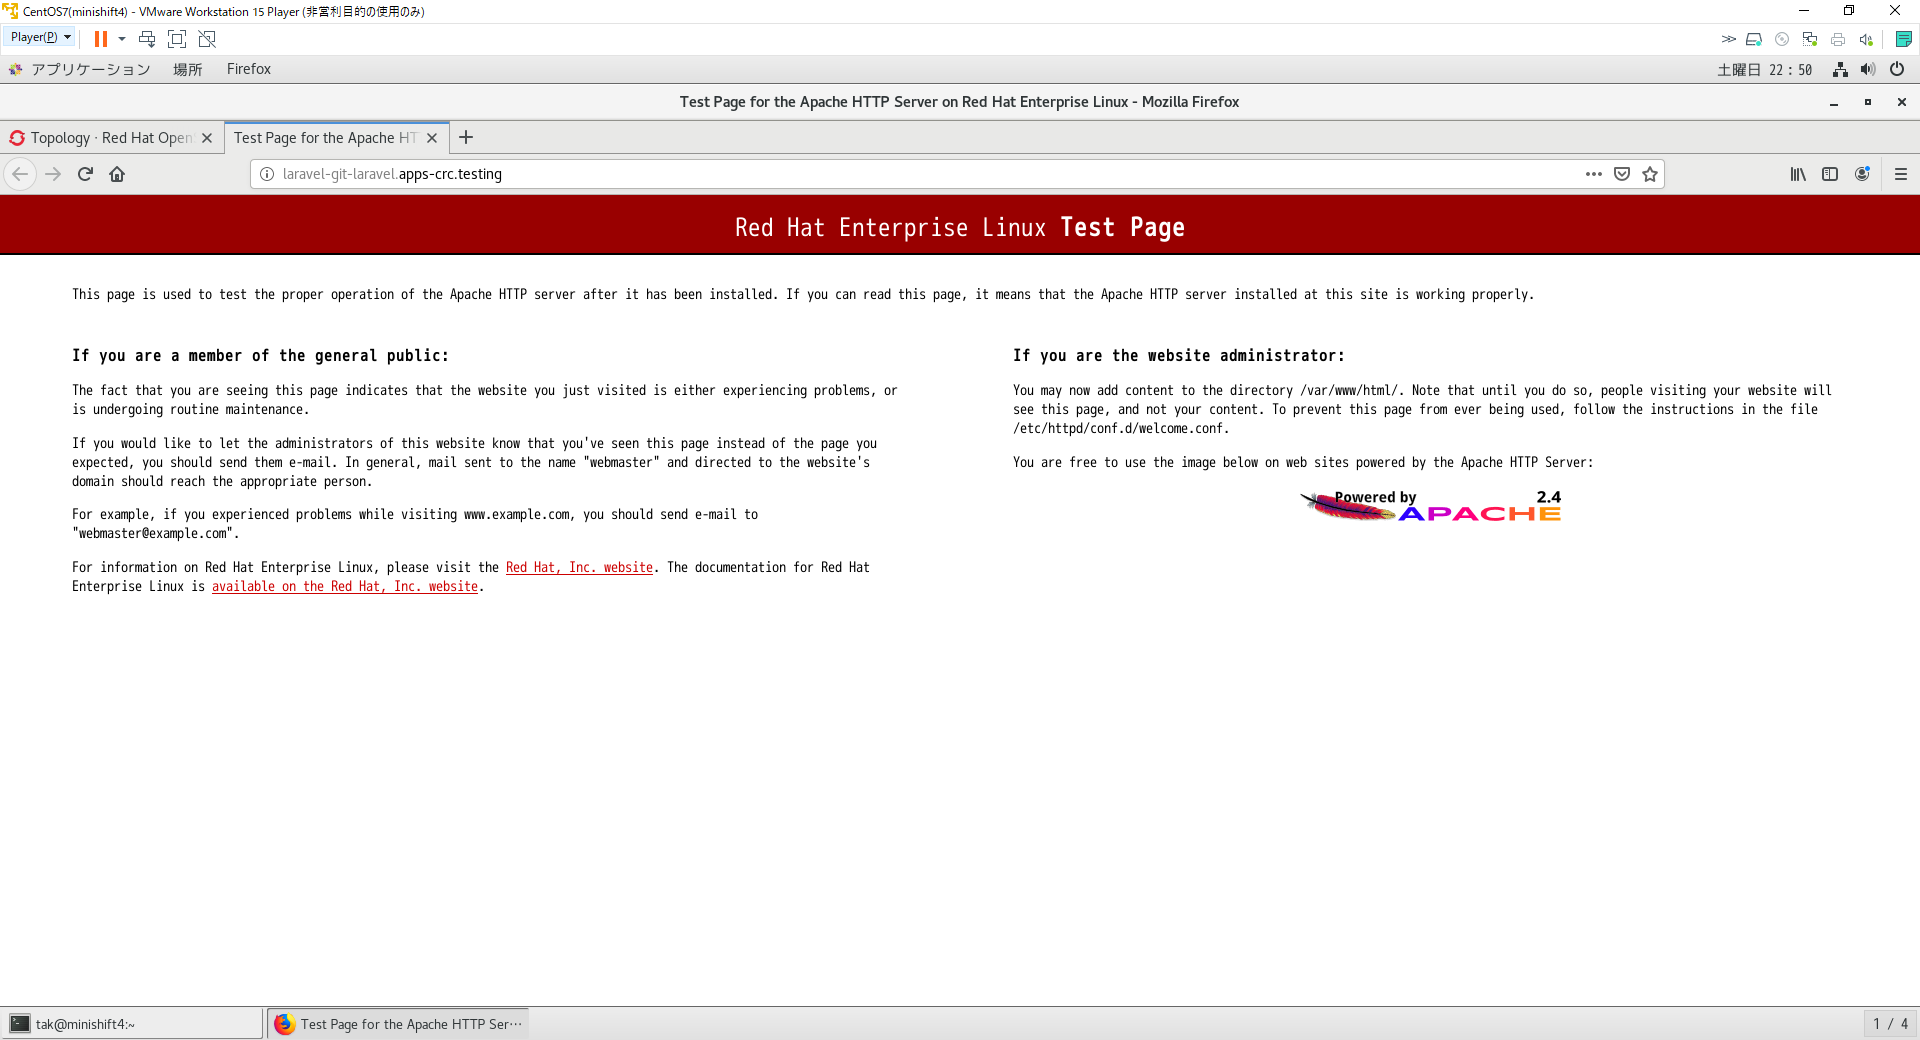Open the 場所 places menu
This screenshot has height=1040, width=1920.
pyautogui.click(x=187, y=69)
